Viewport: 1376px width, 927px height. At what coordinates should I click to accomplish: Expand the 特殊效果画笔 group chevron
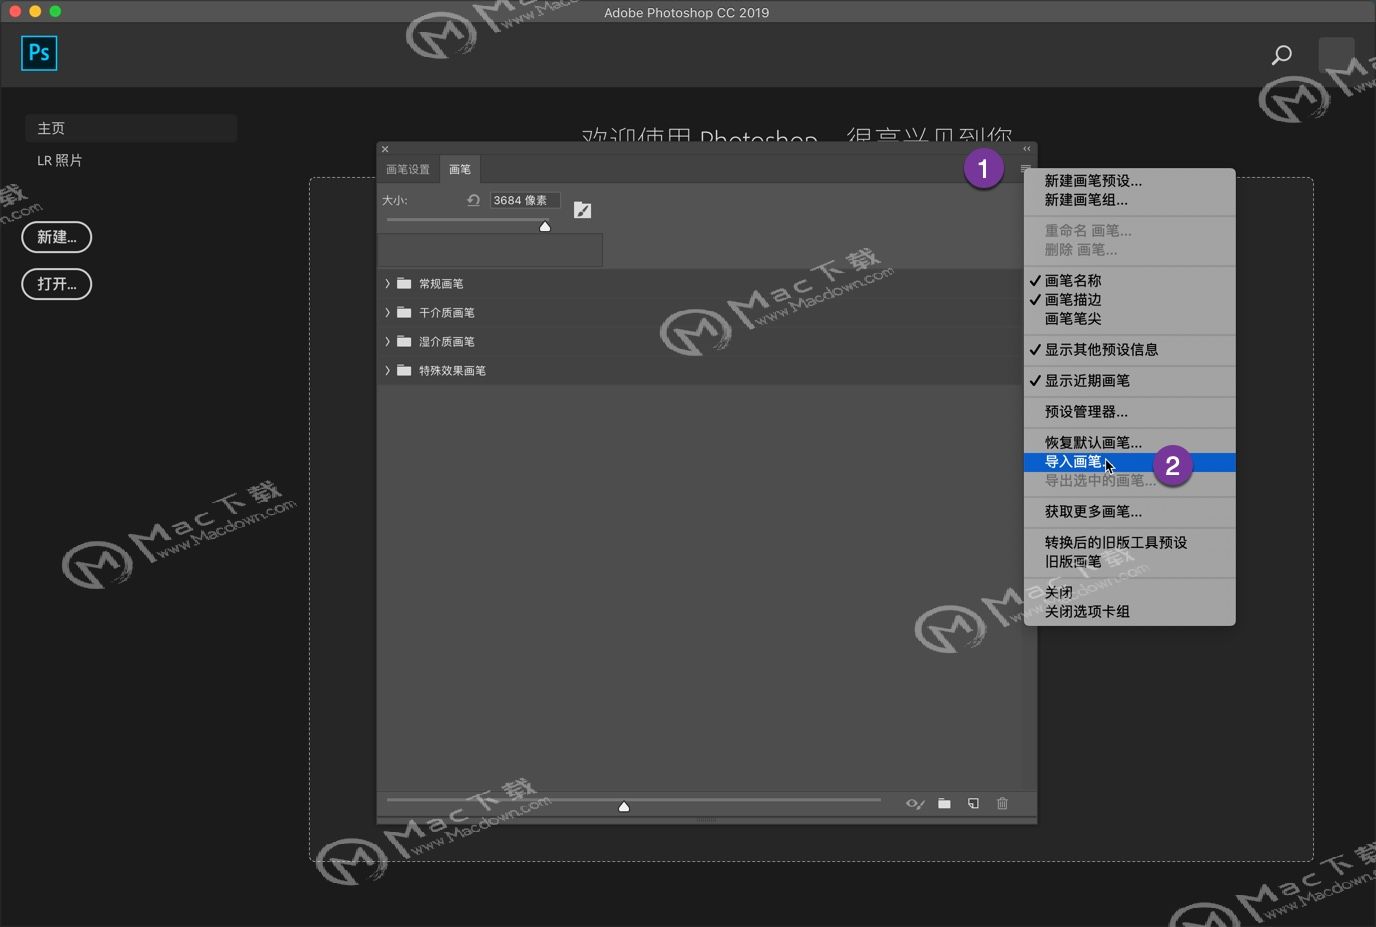pos(387,371)
